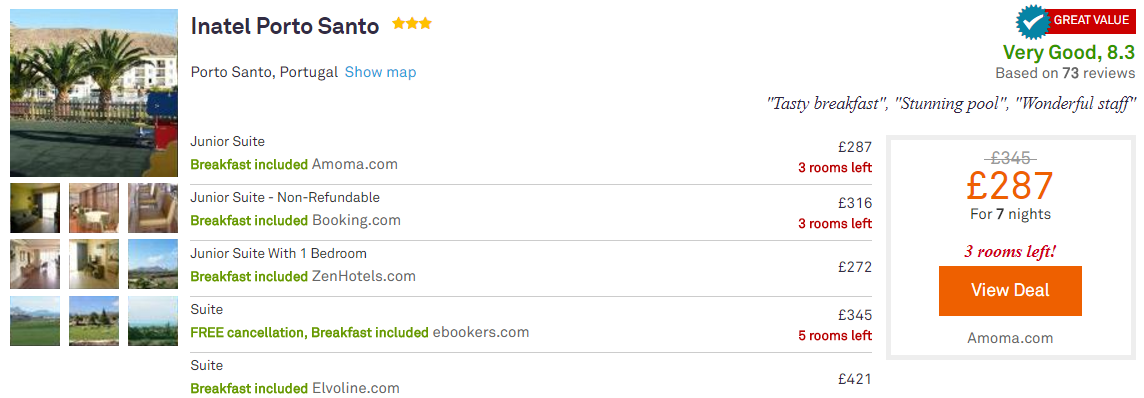The height and width of the screenshot is (398, 1144).
Task: Click the Based on 73 reviews text
Action: [1065, 73]
